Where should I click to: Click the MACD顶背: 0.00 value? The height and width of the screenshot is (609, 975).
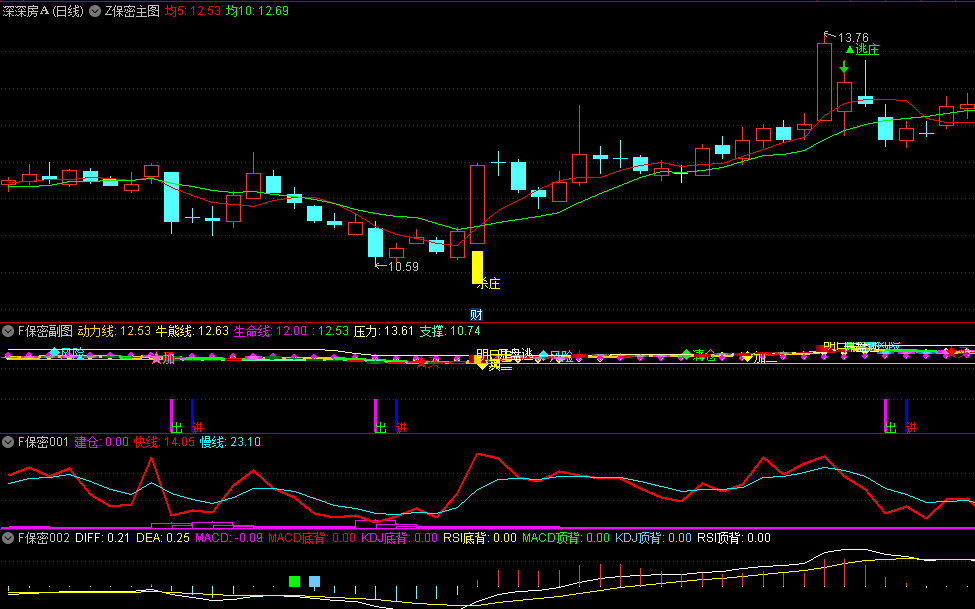click(x=566, y=538)
